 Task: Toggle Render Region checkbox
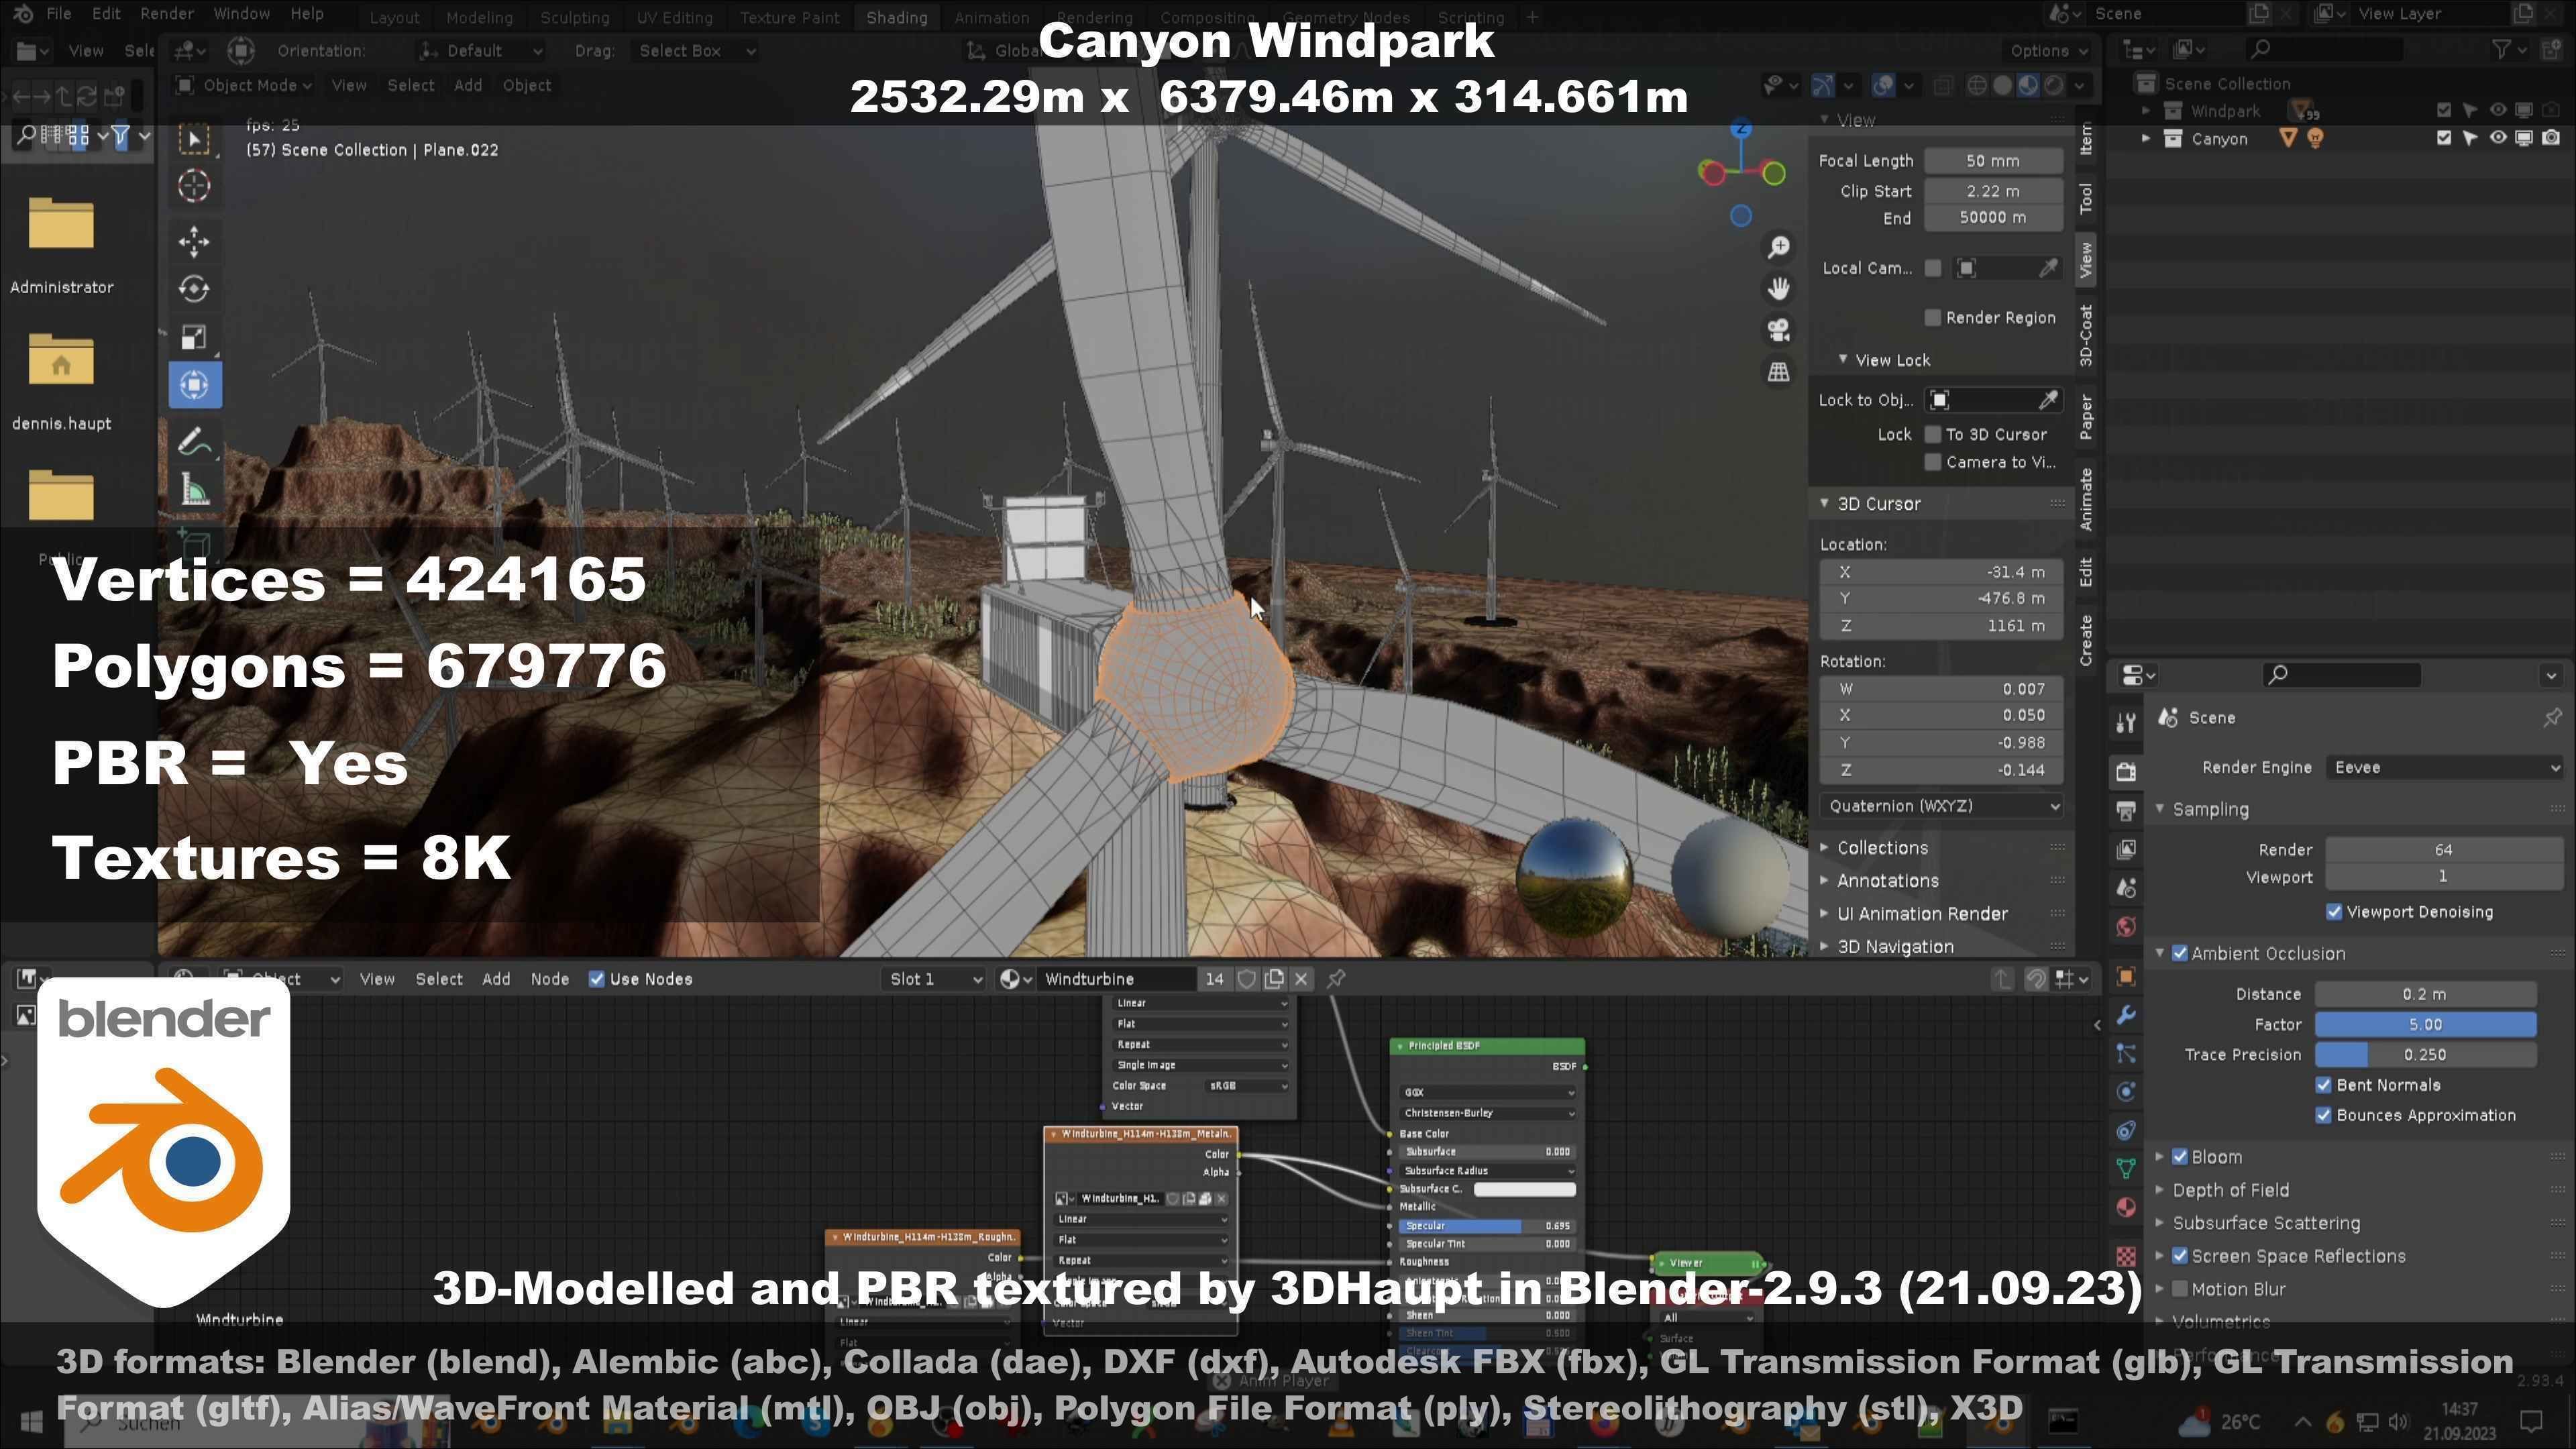point(1933,318)
